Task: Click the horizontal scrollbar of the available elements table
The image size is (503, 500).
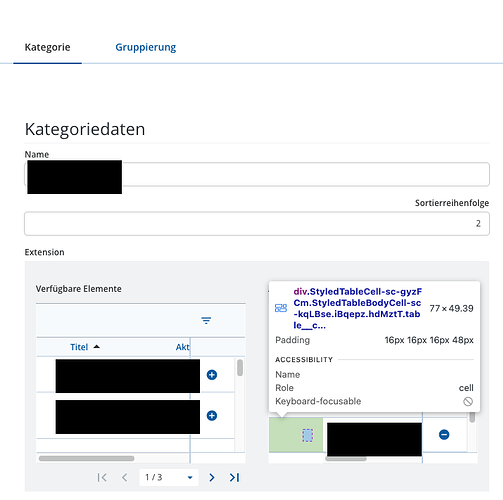Action: coord(87,458)
